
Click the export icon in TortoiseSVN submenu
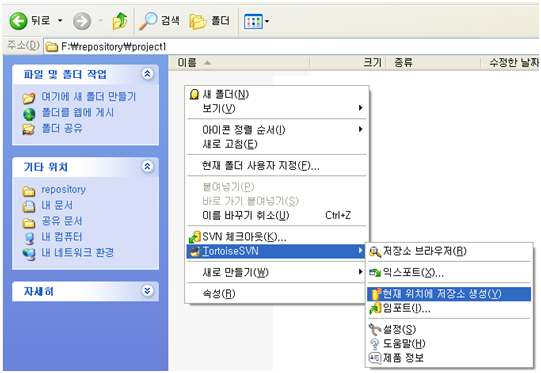(x=375, y=273)
